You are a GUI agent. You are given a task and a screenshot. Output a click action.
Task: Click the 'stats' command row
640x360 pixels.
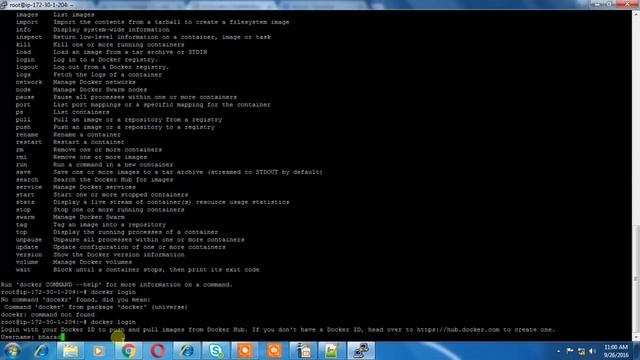pos(153,202)
